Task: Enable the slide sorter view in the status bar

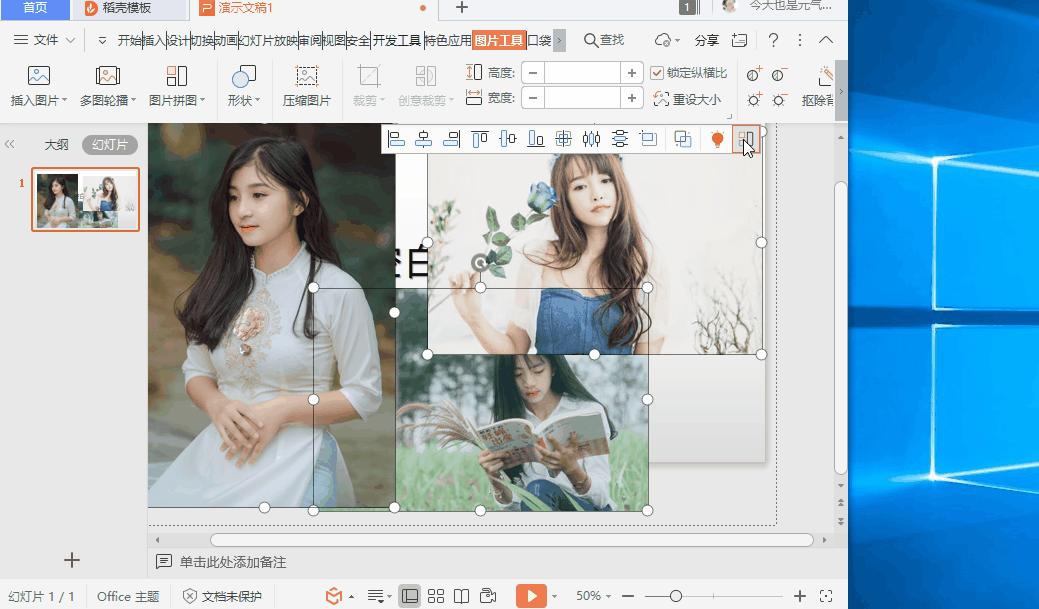Action: tap(436, 595)
